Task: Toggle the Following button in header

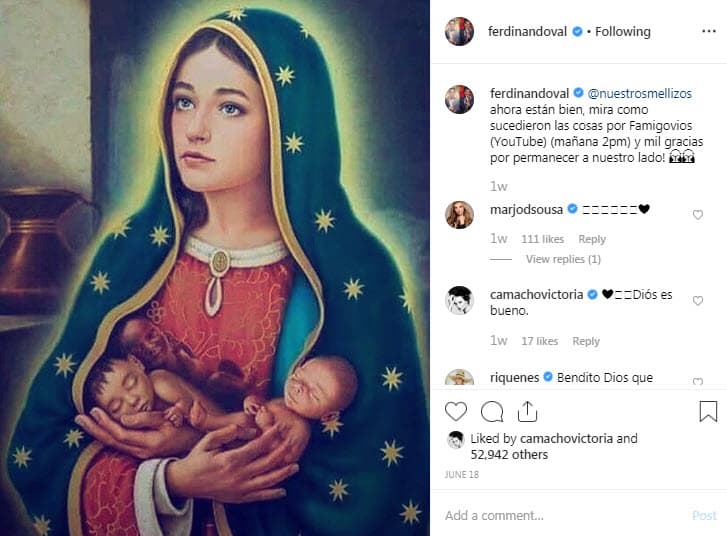Action: (622, 32)
